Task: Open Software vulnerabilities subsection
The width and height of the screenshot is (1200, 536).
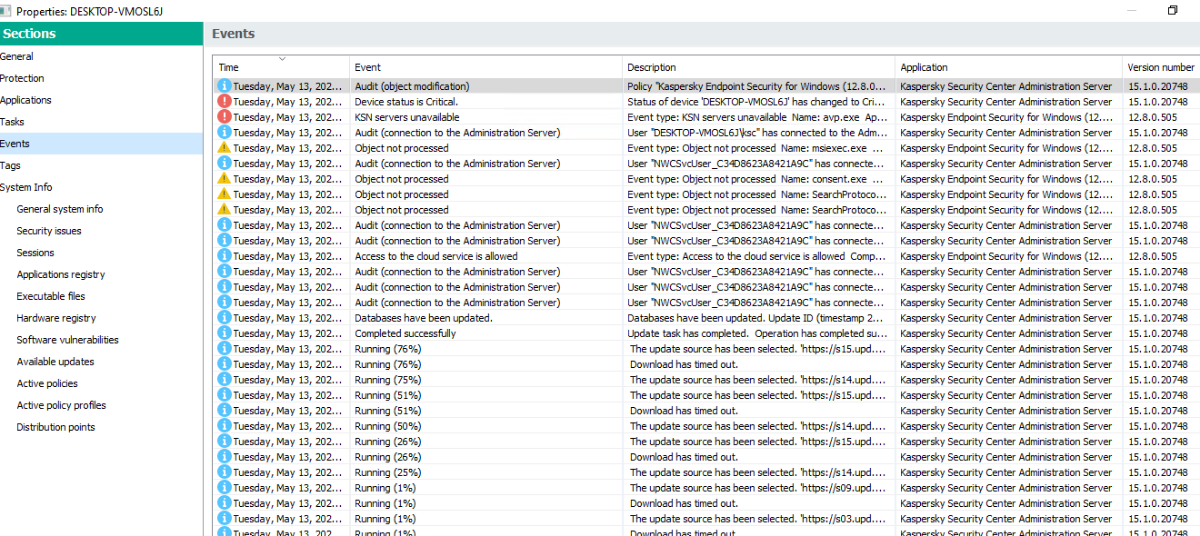Action: click(68, 340)
